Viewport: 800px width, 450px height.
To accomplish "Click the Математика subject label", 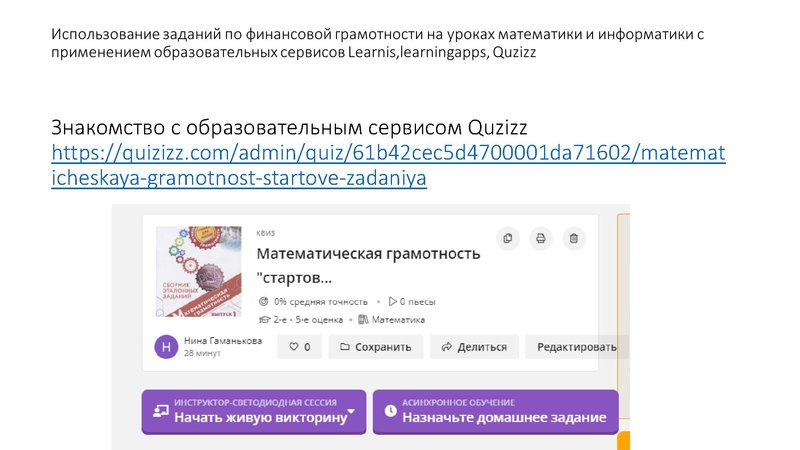I will tap(391, 320).
